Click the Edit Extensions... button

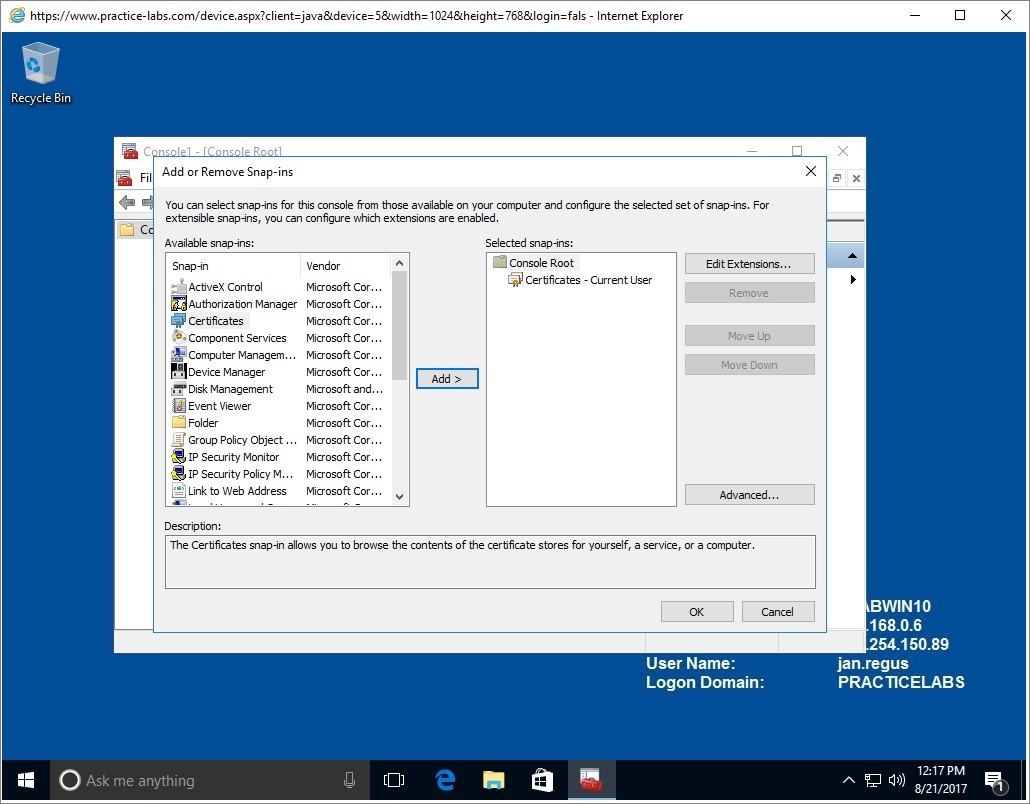(x=750, y=264)
